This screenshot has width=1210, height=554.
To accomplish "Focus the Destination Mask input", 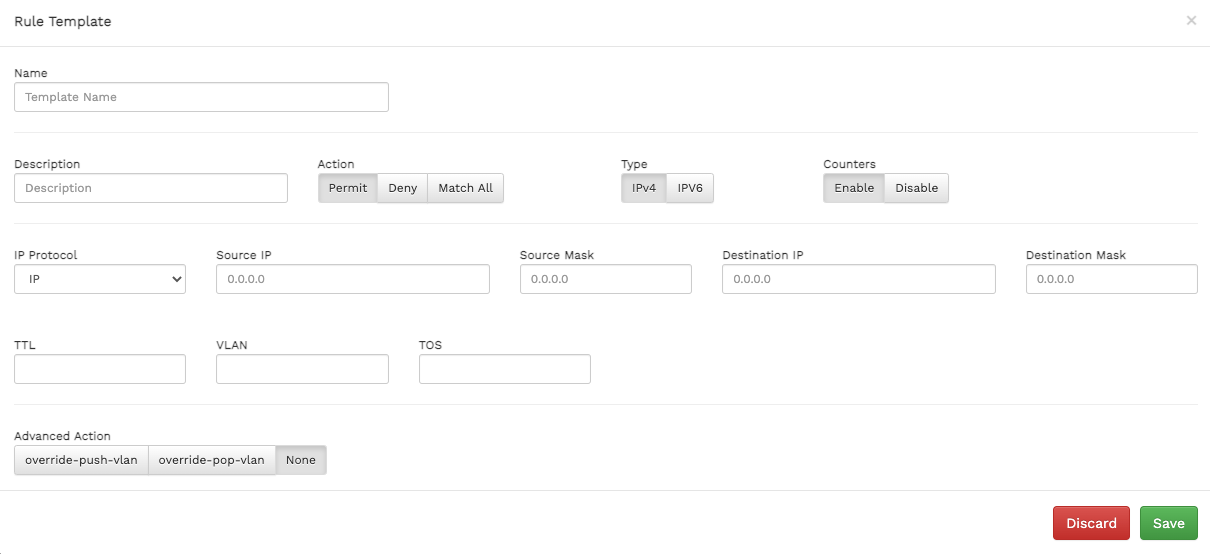I will [1111, 279].
